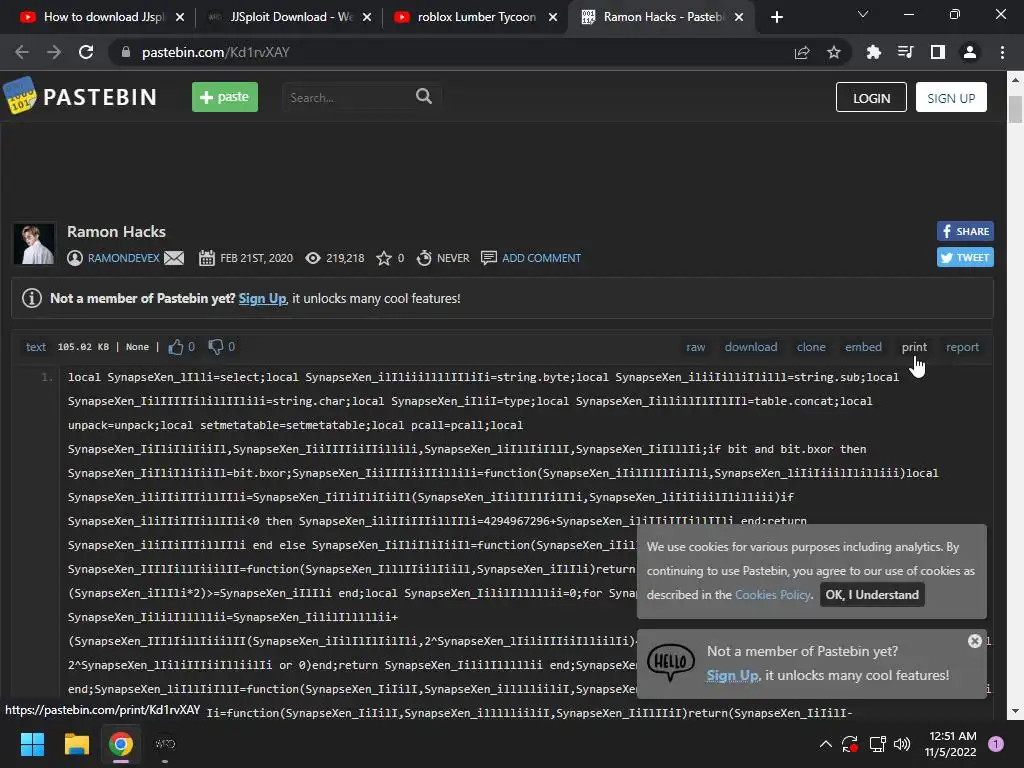Open the media control icon

tap(905, 52)
